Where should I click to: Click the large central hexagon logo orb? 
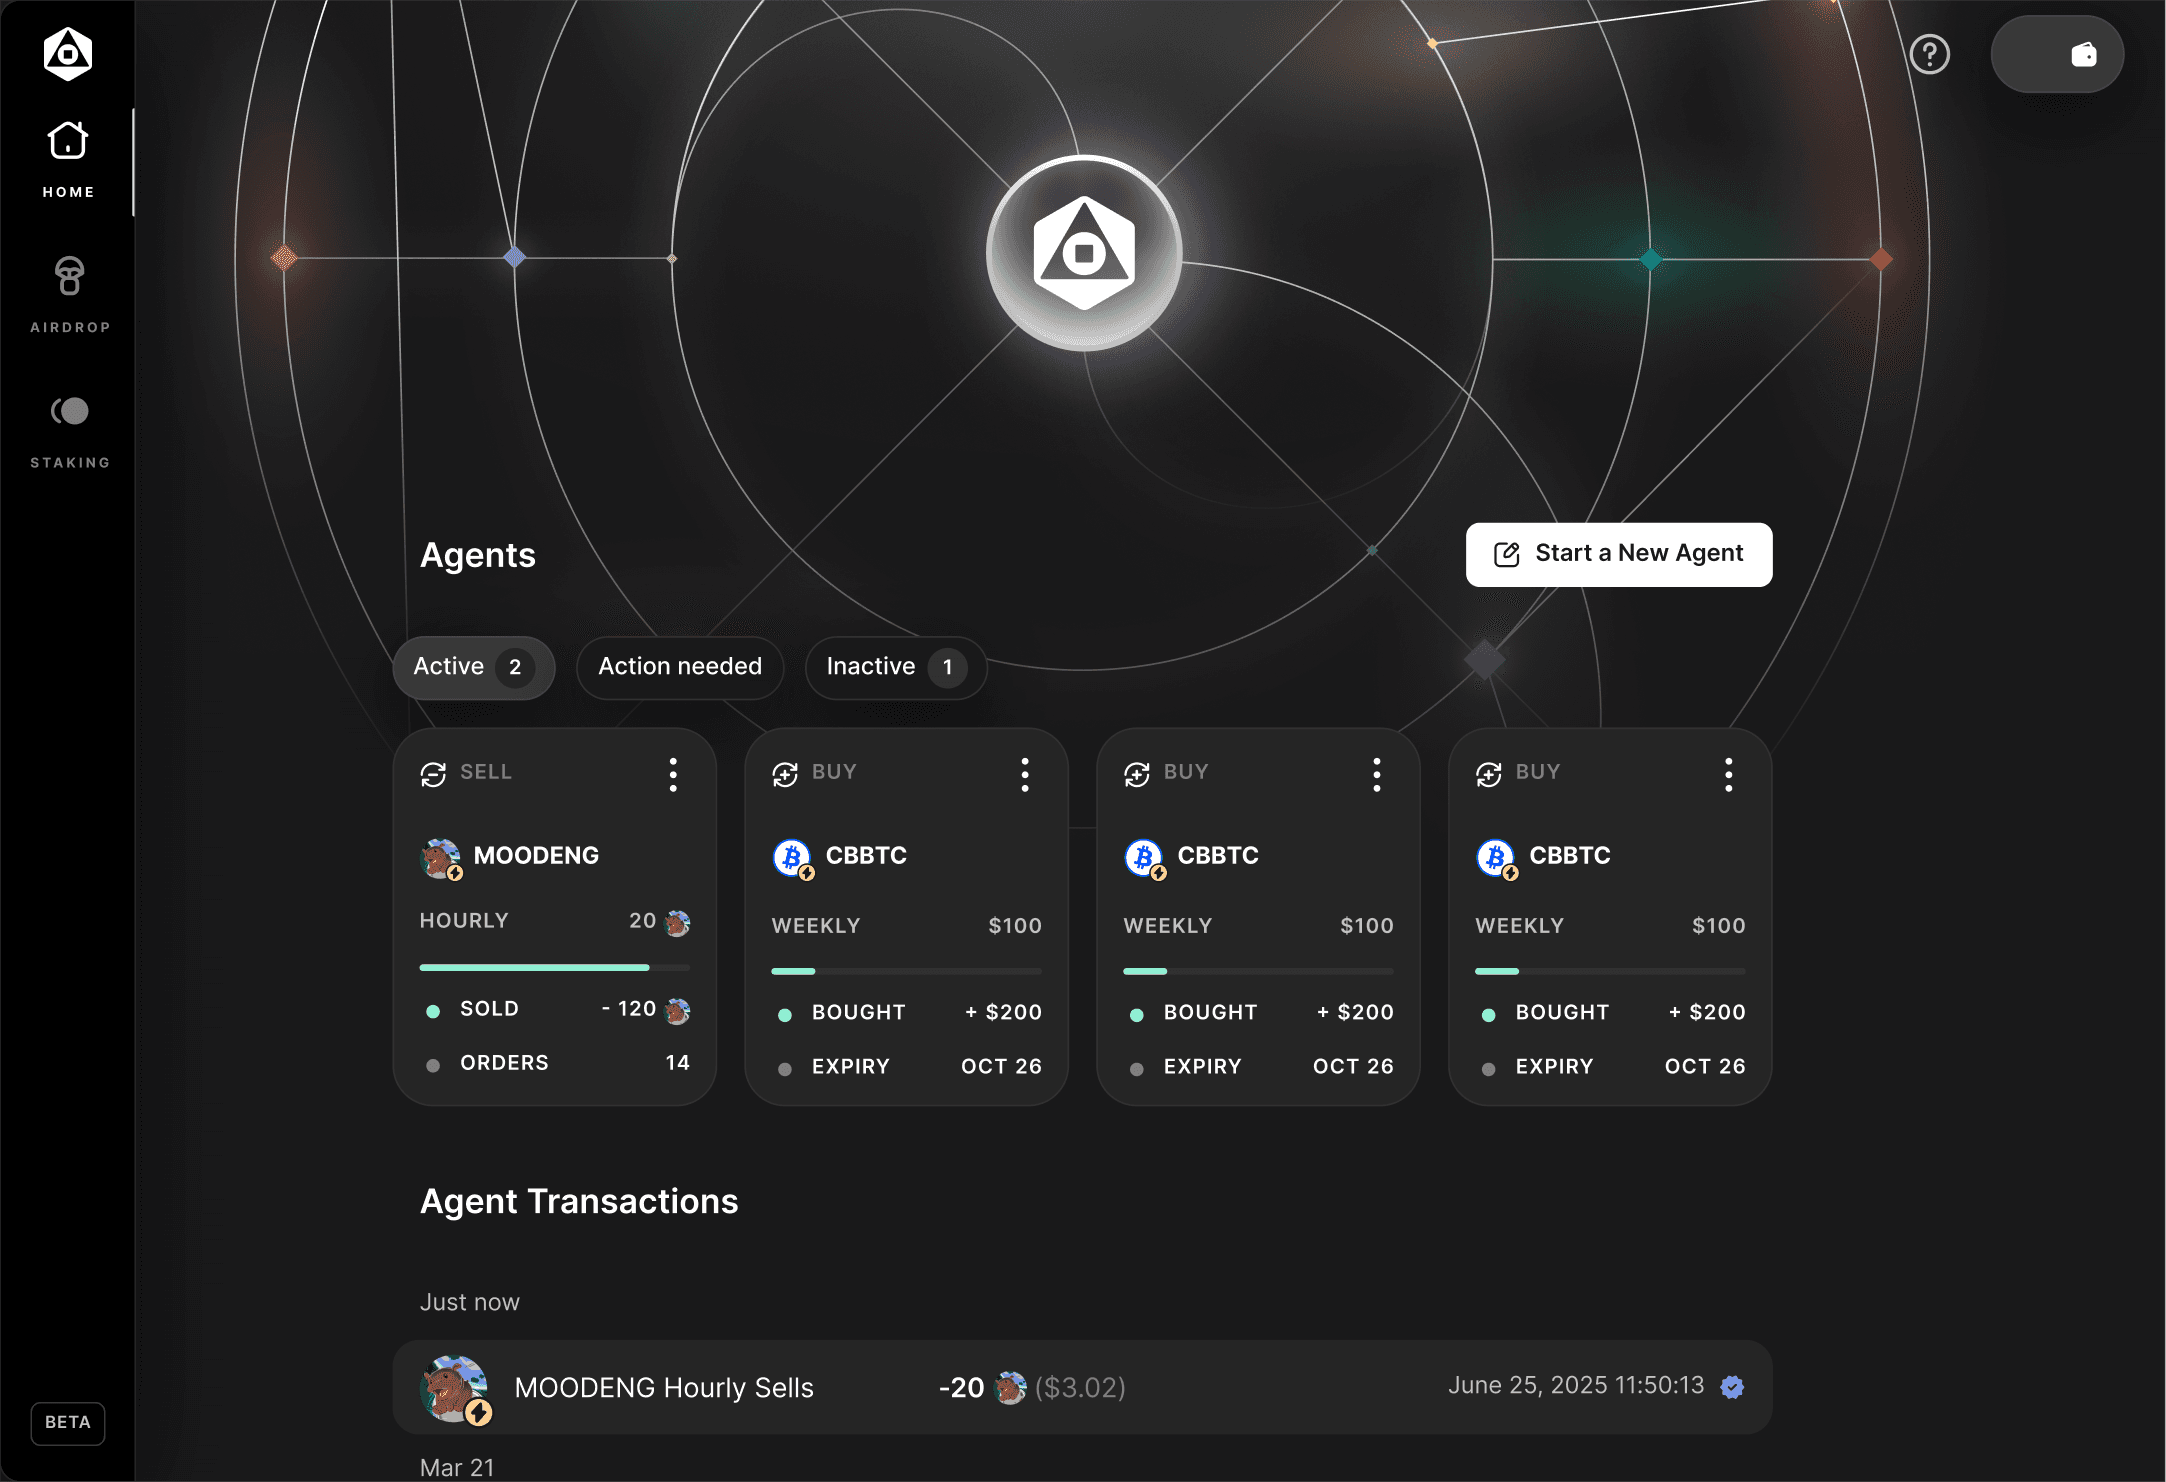[1084, 253]
